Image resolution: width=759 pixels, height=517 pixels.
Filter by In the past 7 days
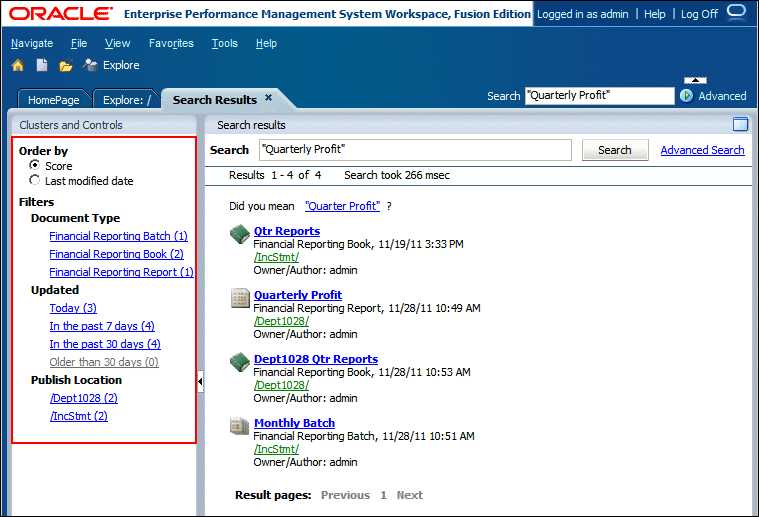tap(102, 326)
